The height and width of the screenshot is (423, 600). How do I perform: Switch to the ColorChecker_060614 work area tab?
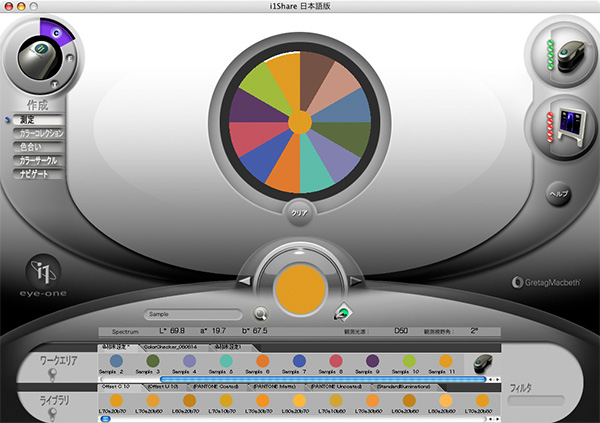pyautogui.click(x=171, y=347)
